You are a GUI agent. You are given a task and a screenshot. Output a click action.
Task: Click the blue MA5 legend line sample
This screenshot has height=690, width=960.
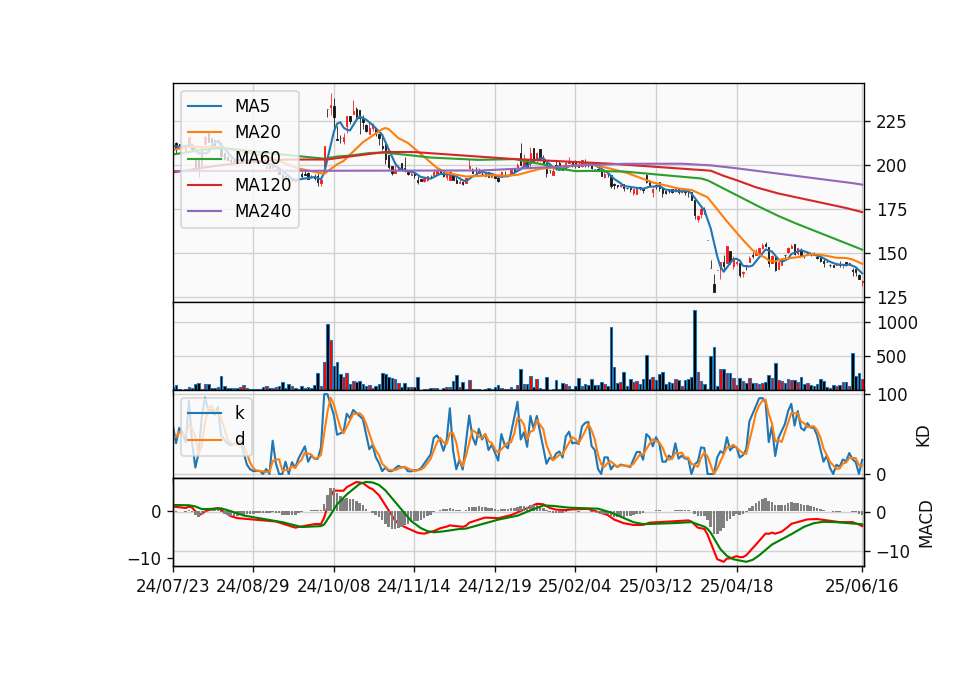point(204,107)
